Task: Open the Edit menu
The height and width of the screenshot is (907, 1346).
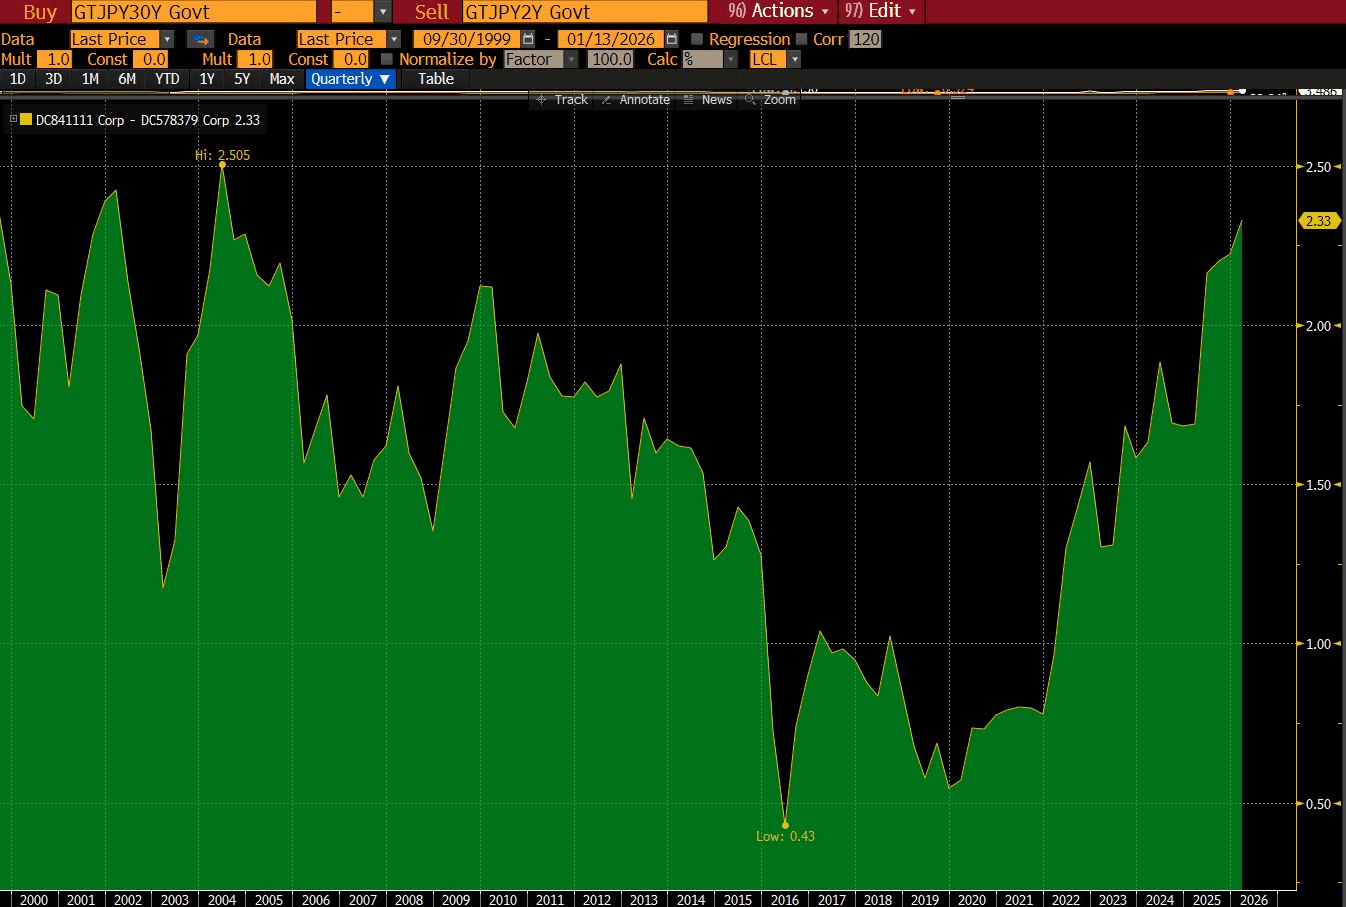Action: [x=881, y=11]
